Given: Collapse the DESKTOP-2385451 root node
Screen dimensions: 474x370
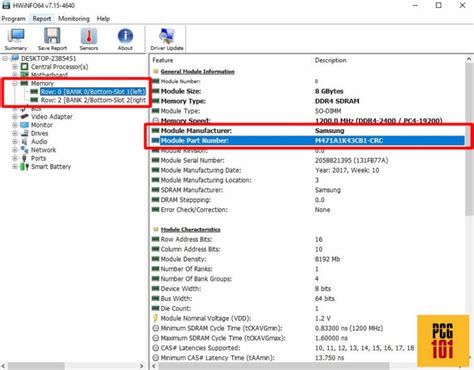Looking at the screenshot, I should pos(5,58).
